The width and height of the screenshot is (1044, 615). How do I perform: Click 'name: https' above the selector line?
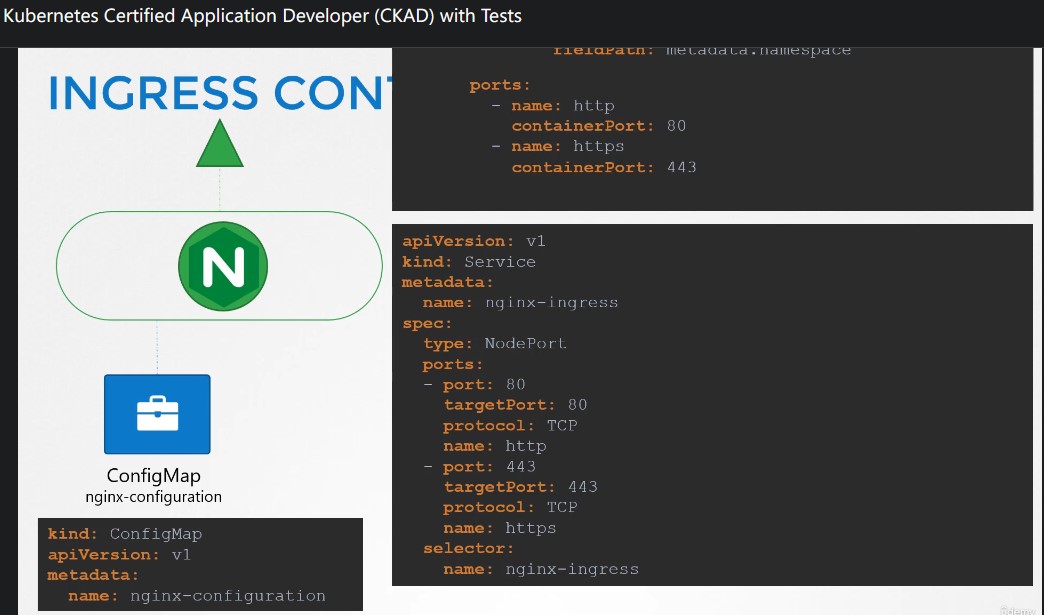(x=500, y=528)
